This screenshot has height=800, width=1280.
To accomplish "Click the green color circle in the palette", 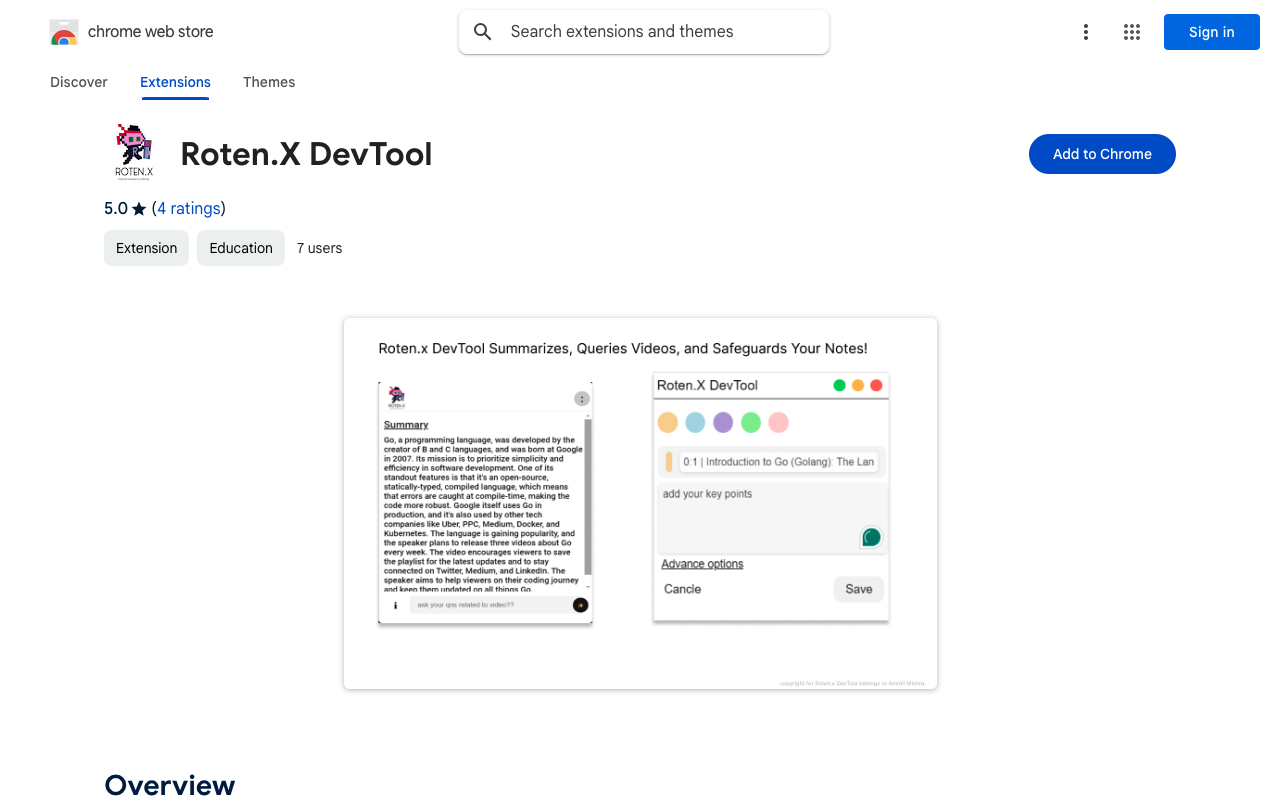I will (x=751, y=422).
